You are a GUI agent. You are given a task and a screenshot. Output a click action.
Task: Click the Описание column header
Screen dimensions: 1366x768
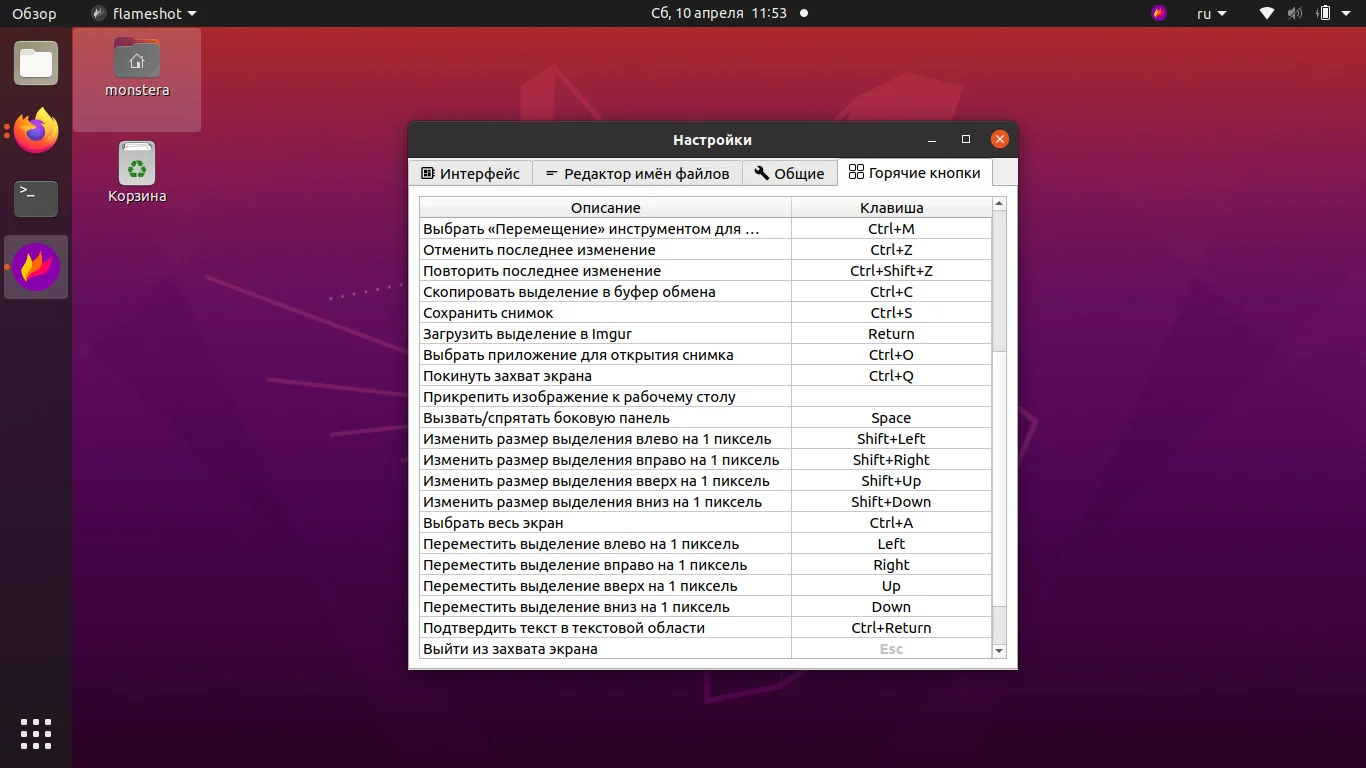pos(604,207)
